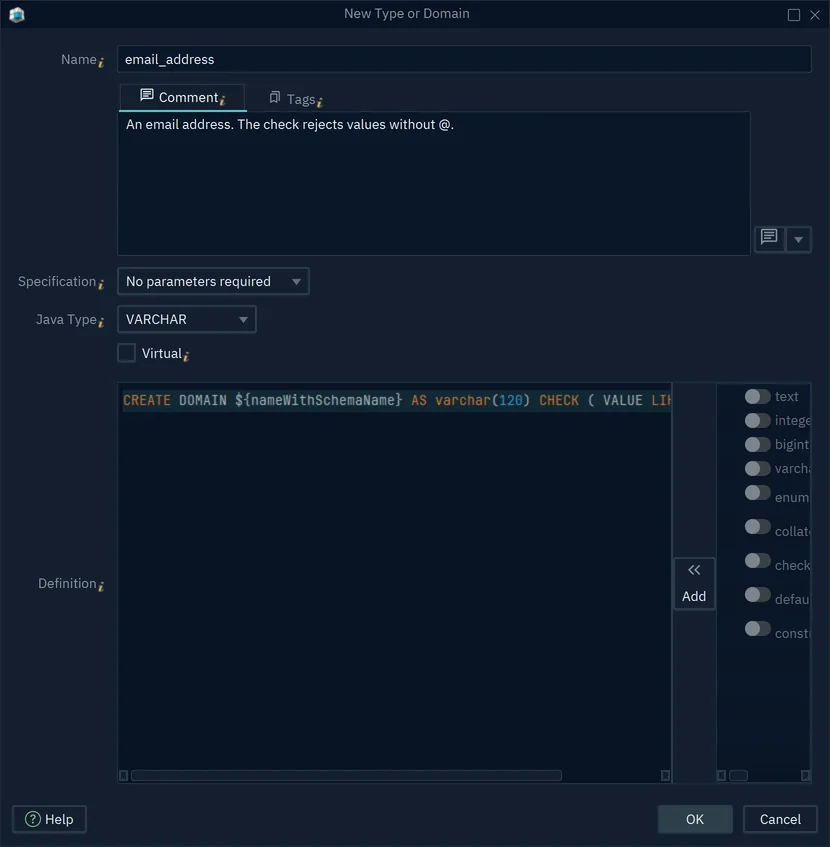The image size is (830, 847).
Task: Click the templates list horizontal scrollbar thumb
Action: pyautogui.click(x=738, y=776)
